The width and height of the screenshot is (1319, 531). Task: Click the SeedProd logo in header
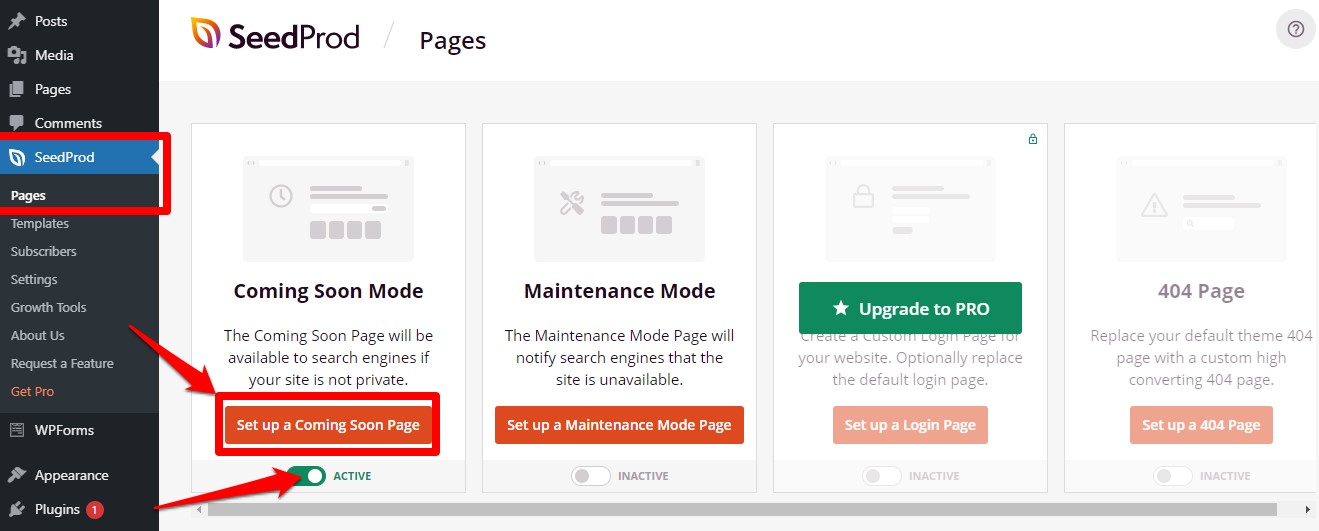pos(275,35)
